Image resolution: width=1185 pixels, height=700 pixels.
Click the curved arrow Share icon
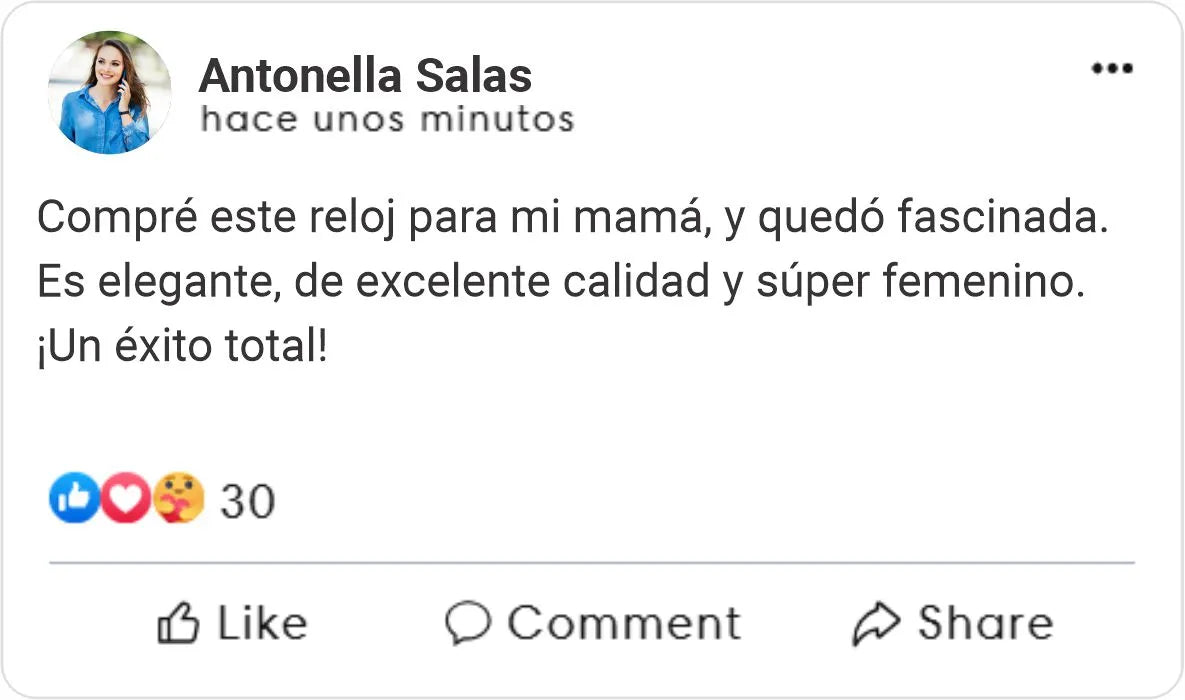point(876,623)
